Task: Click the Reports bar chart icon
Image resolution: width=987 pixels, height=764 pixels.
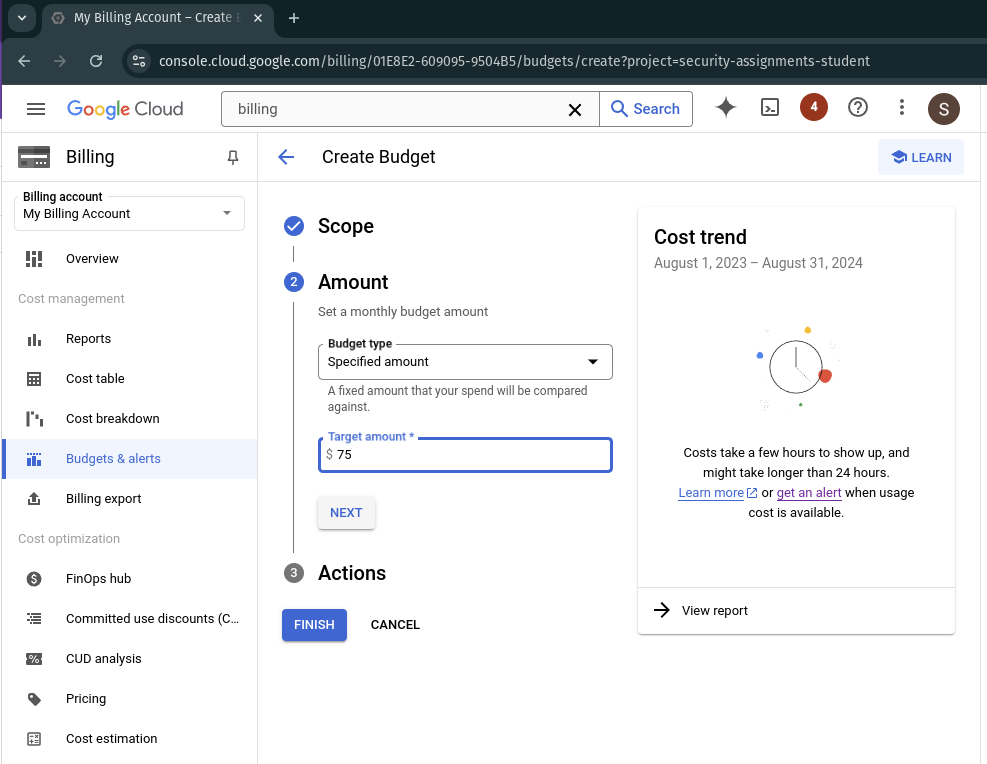Action: (34, 340)
